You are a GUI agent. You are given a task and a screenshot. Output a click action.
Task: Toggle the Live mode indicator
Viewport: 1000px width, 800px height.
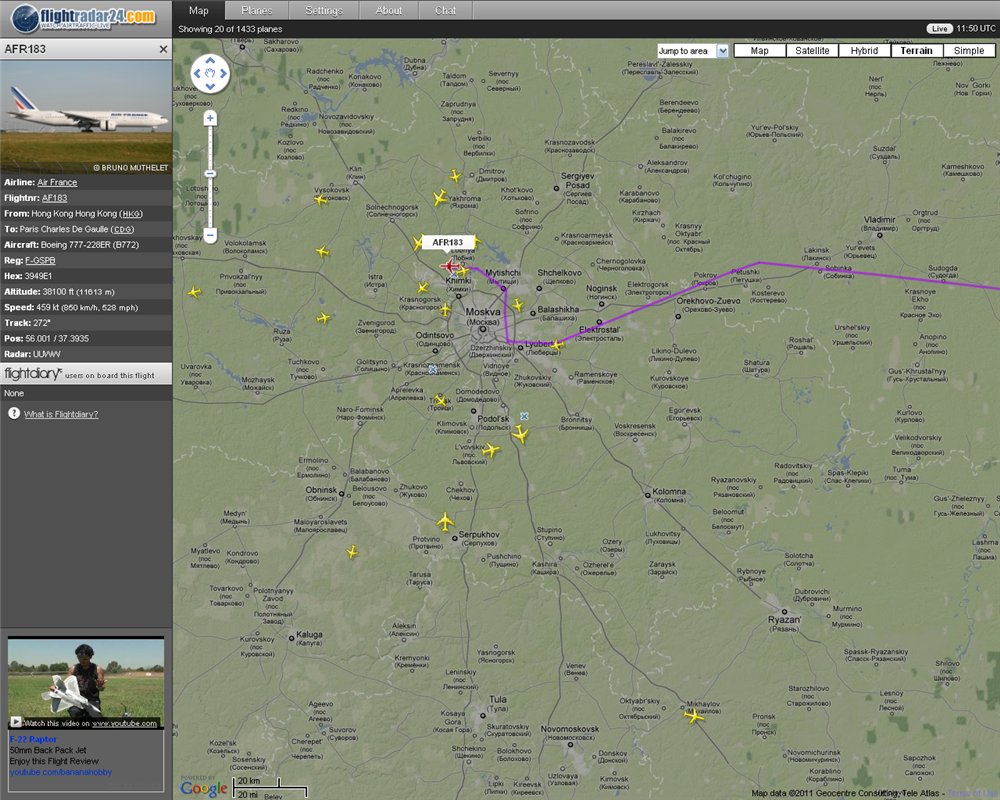point(939,29)
